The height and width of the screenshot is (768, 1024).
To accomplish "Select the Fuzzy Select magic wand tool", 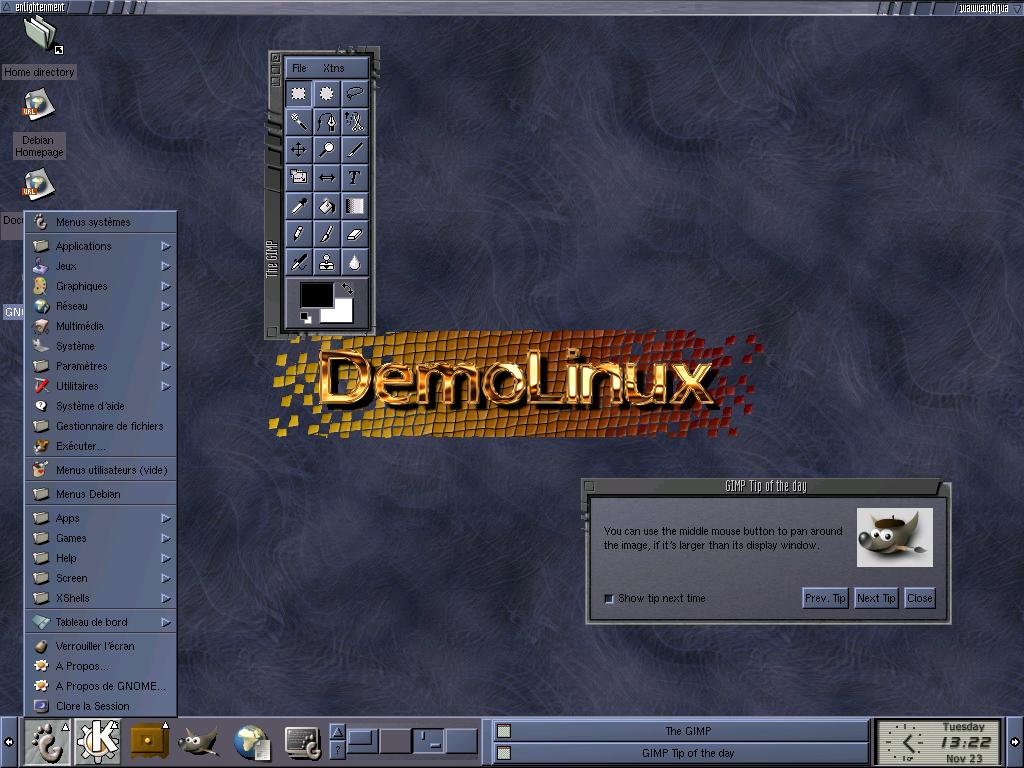I will tap(298, 121).
